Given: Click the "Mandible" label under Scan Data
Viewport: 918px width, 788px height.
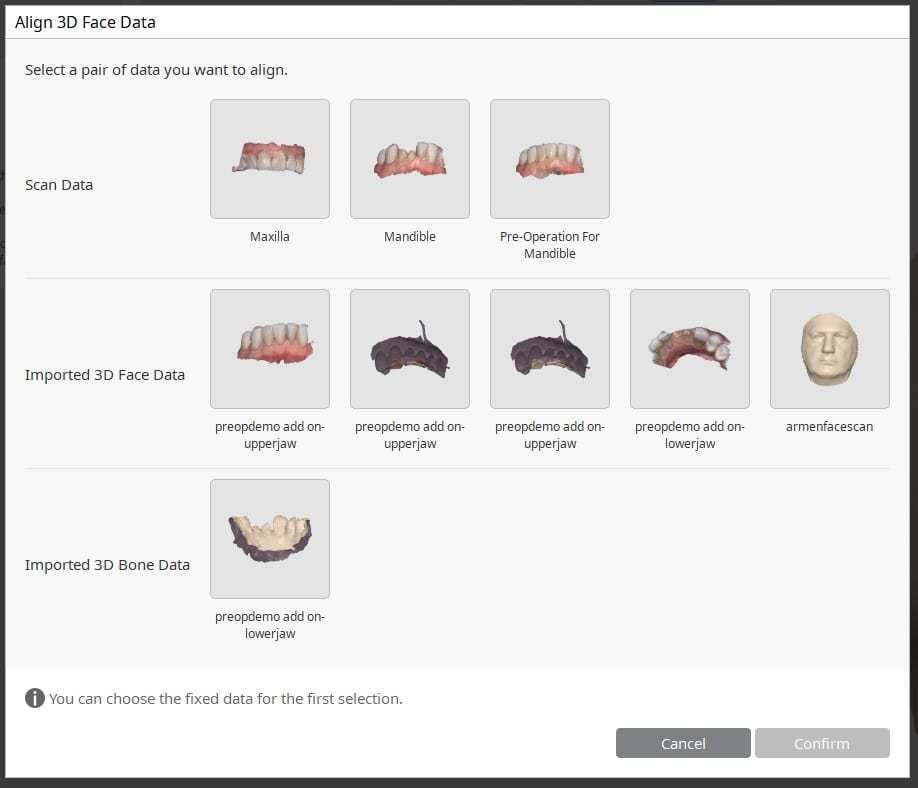Looking at the screenshot, I should click(x=410, y=237).
